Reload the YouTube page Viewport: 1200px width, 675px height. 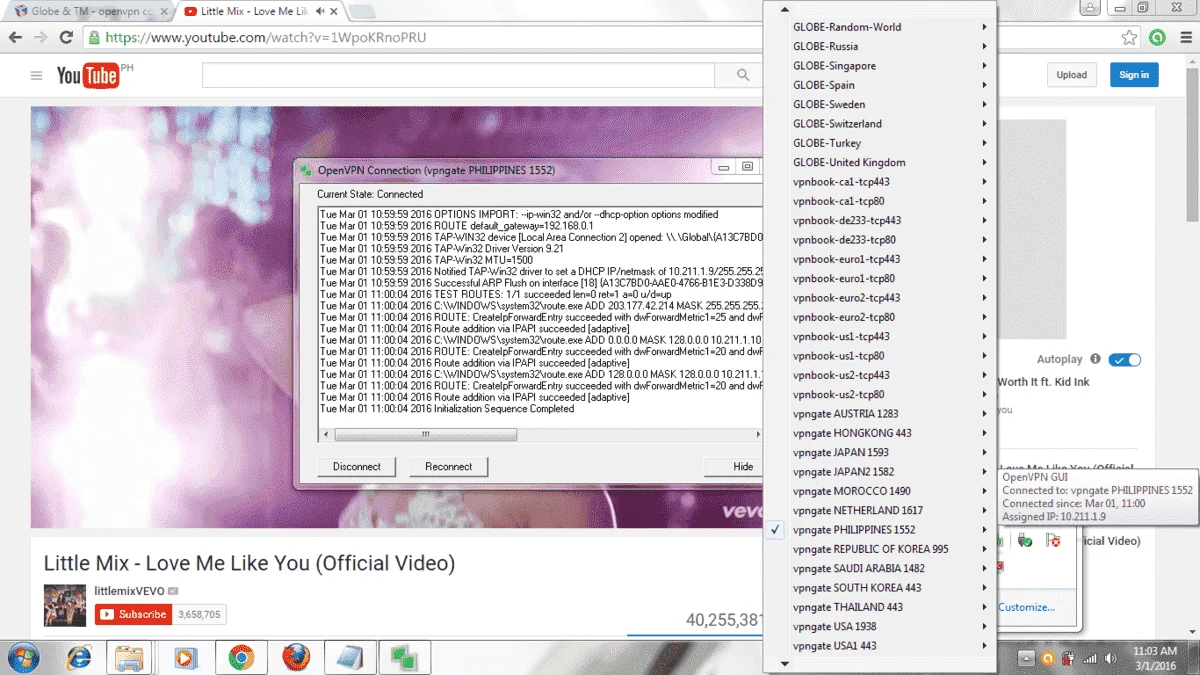tap(67, 38)
